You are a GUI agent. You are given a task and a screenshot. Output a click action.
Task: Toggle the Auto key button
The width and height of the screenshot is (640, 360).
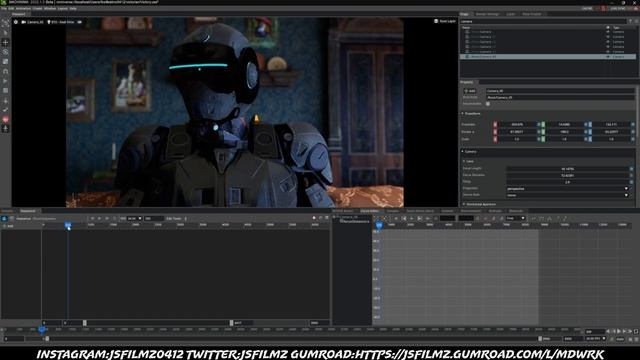click(620, 339)
